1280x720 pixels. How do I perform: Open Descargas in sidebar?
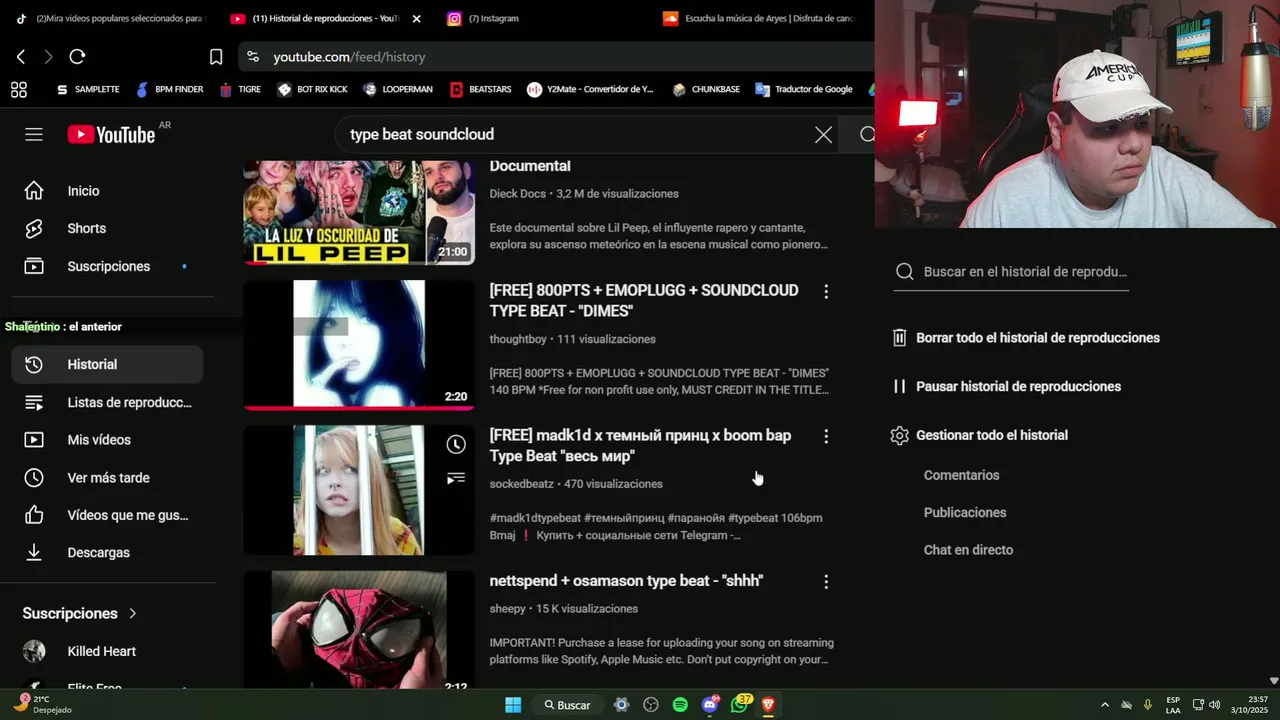pos(107,552)
